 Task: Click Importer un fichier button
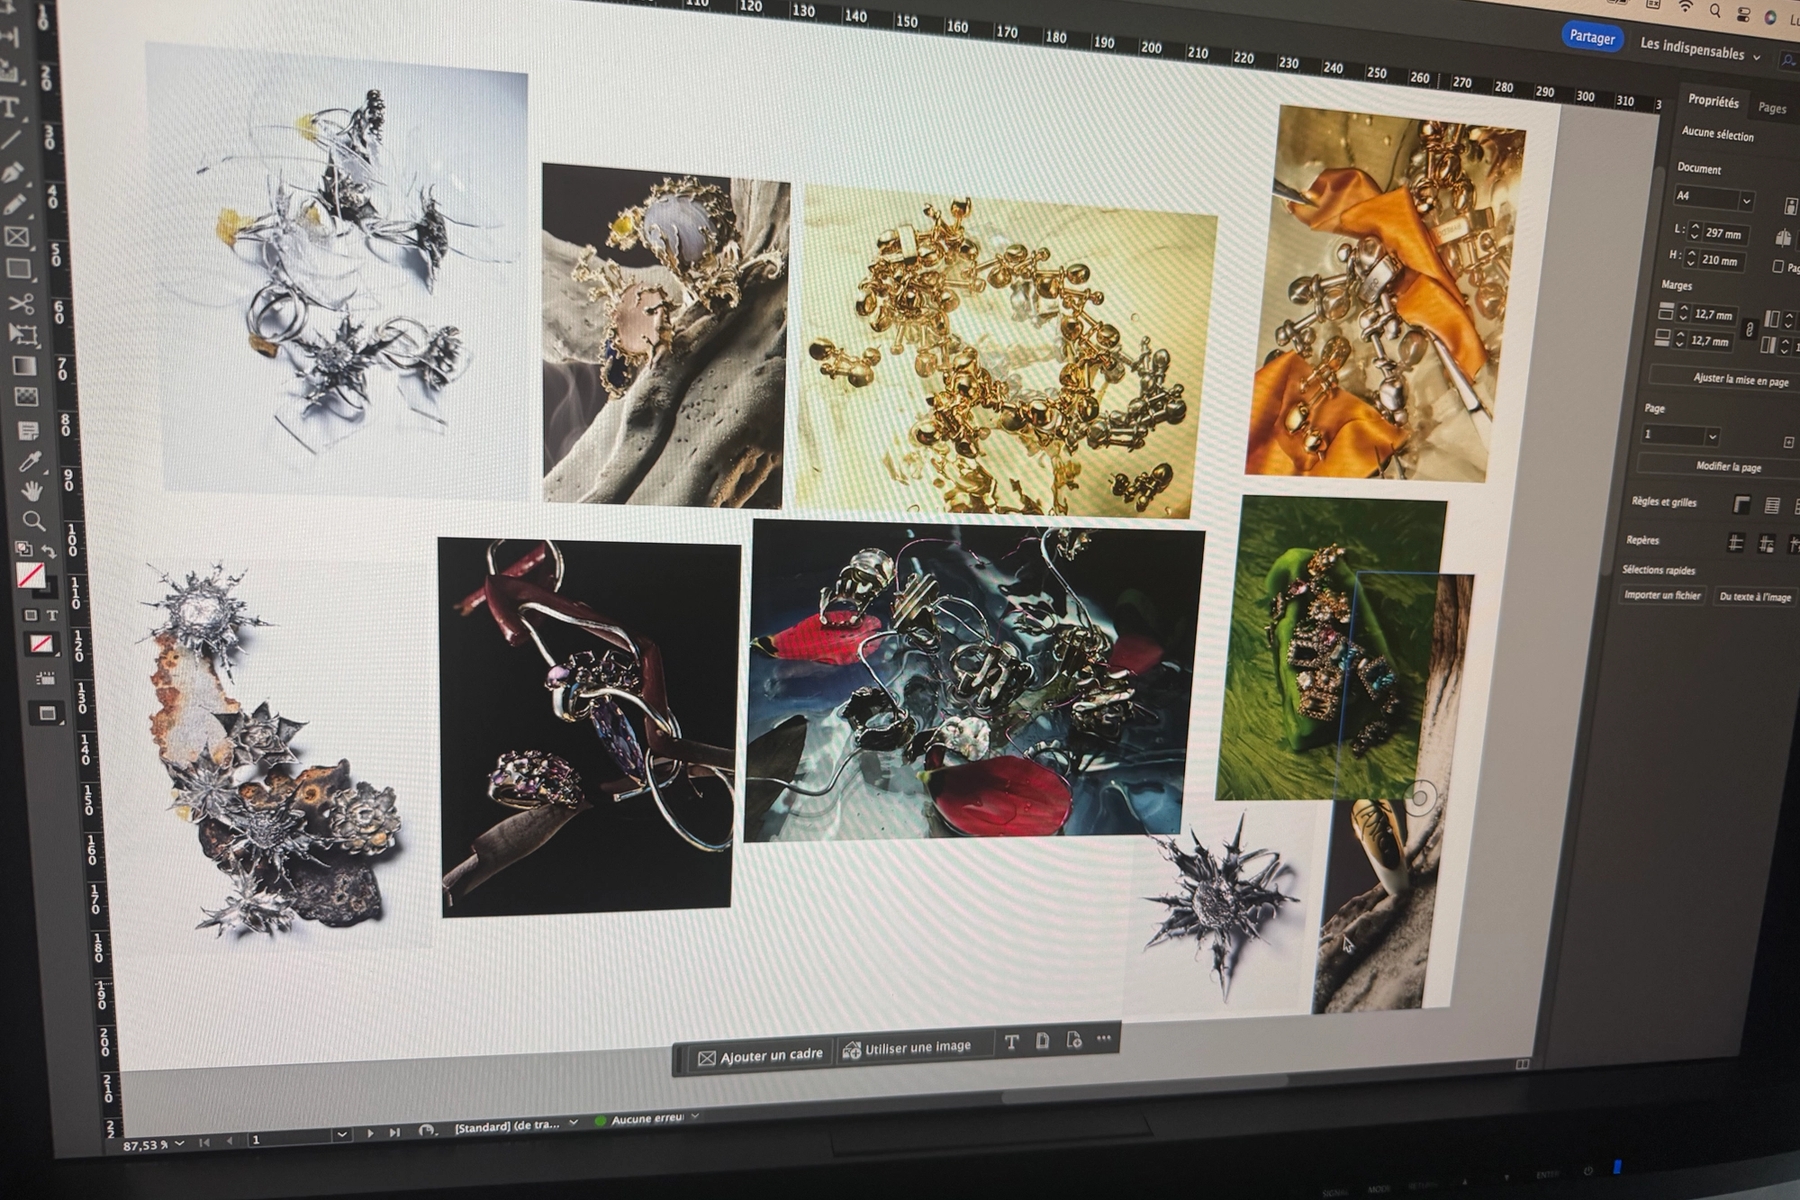1661,595
